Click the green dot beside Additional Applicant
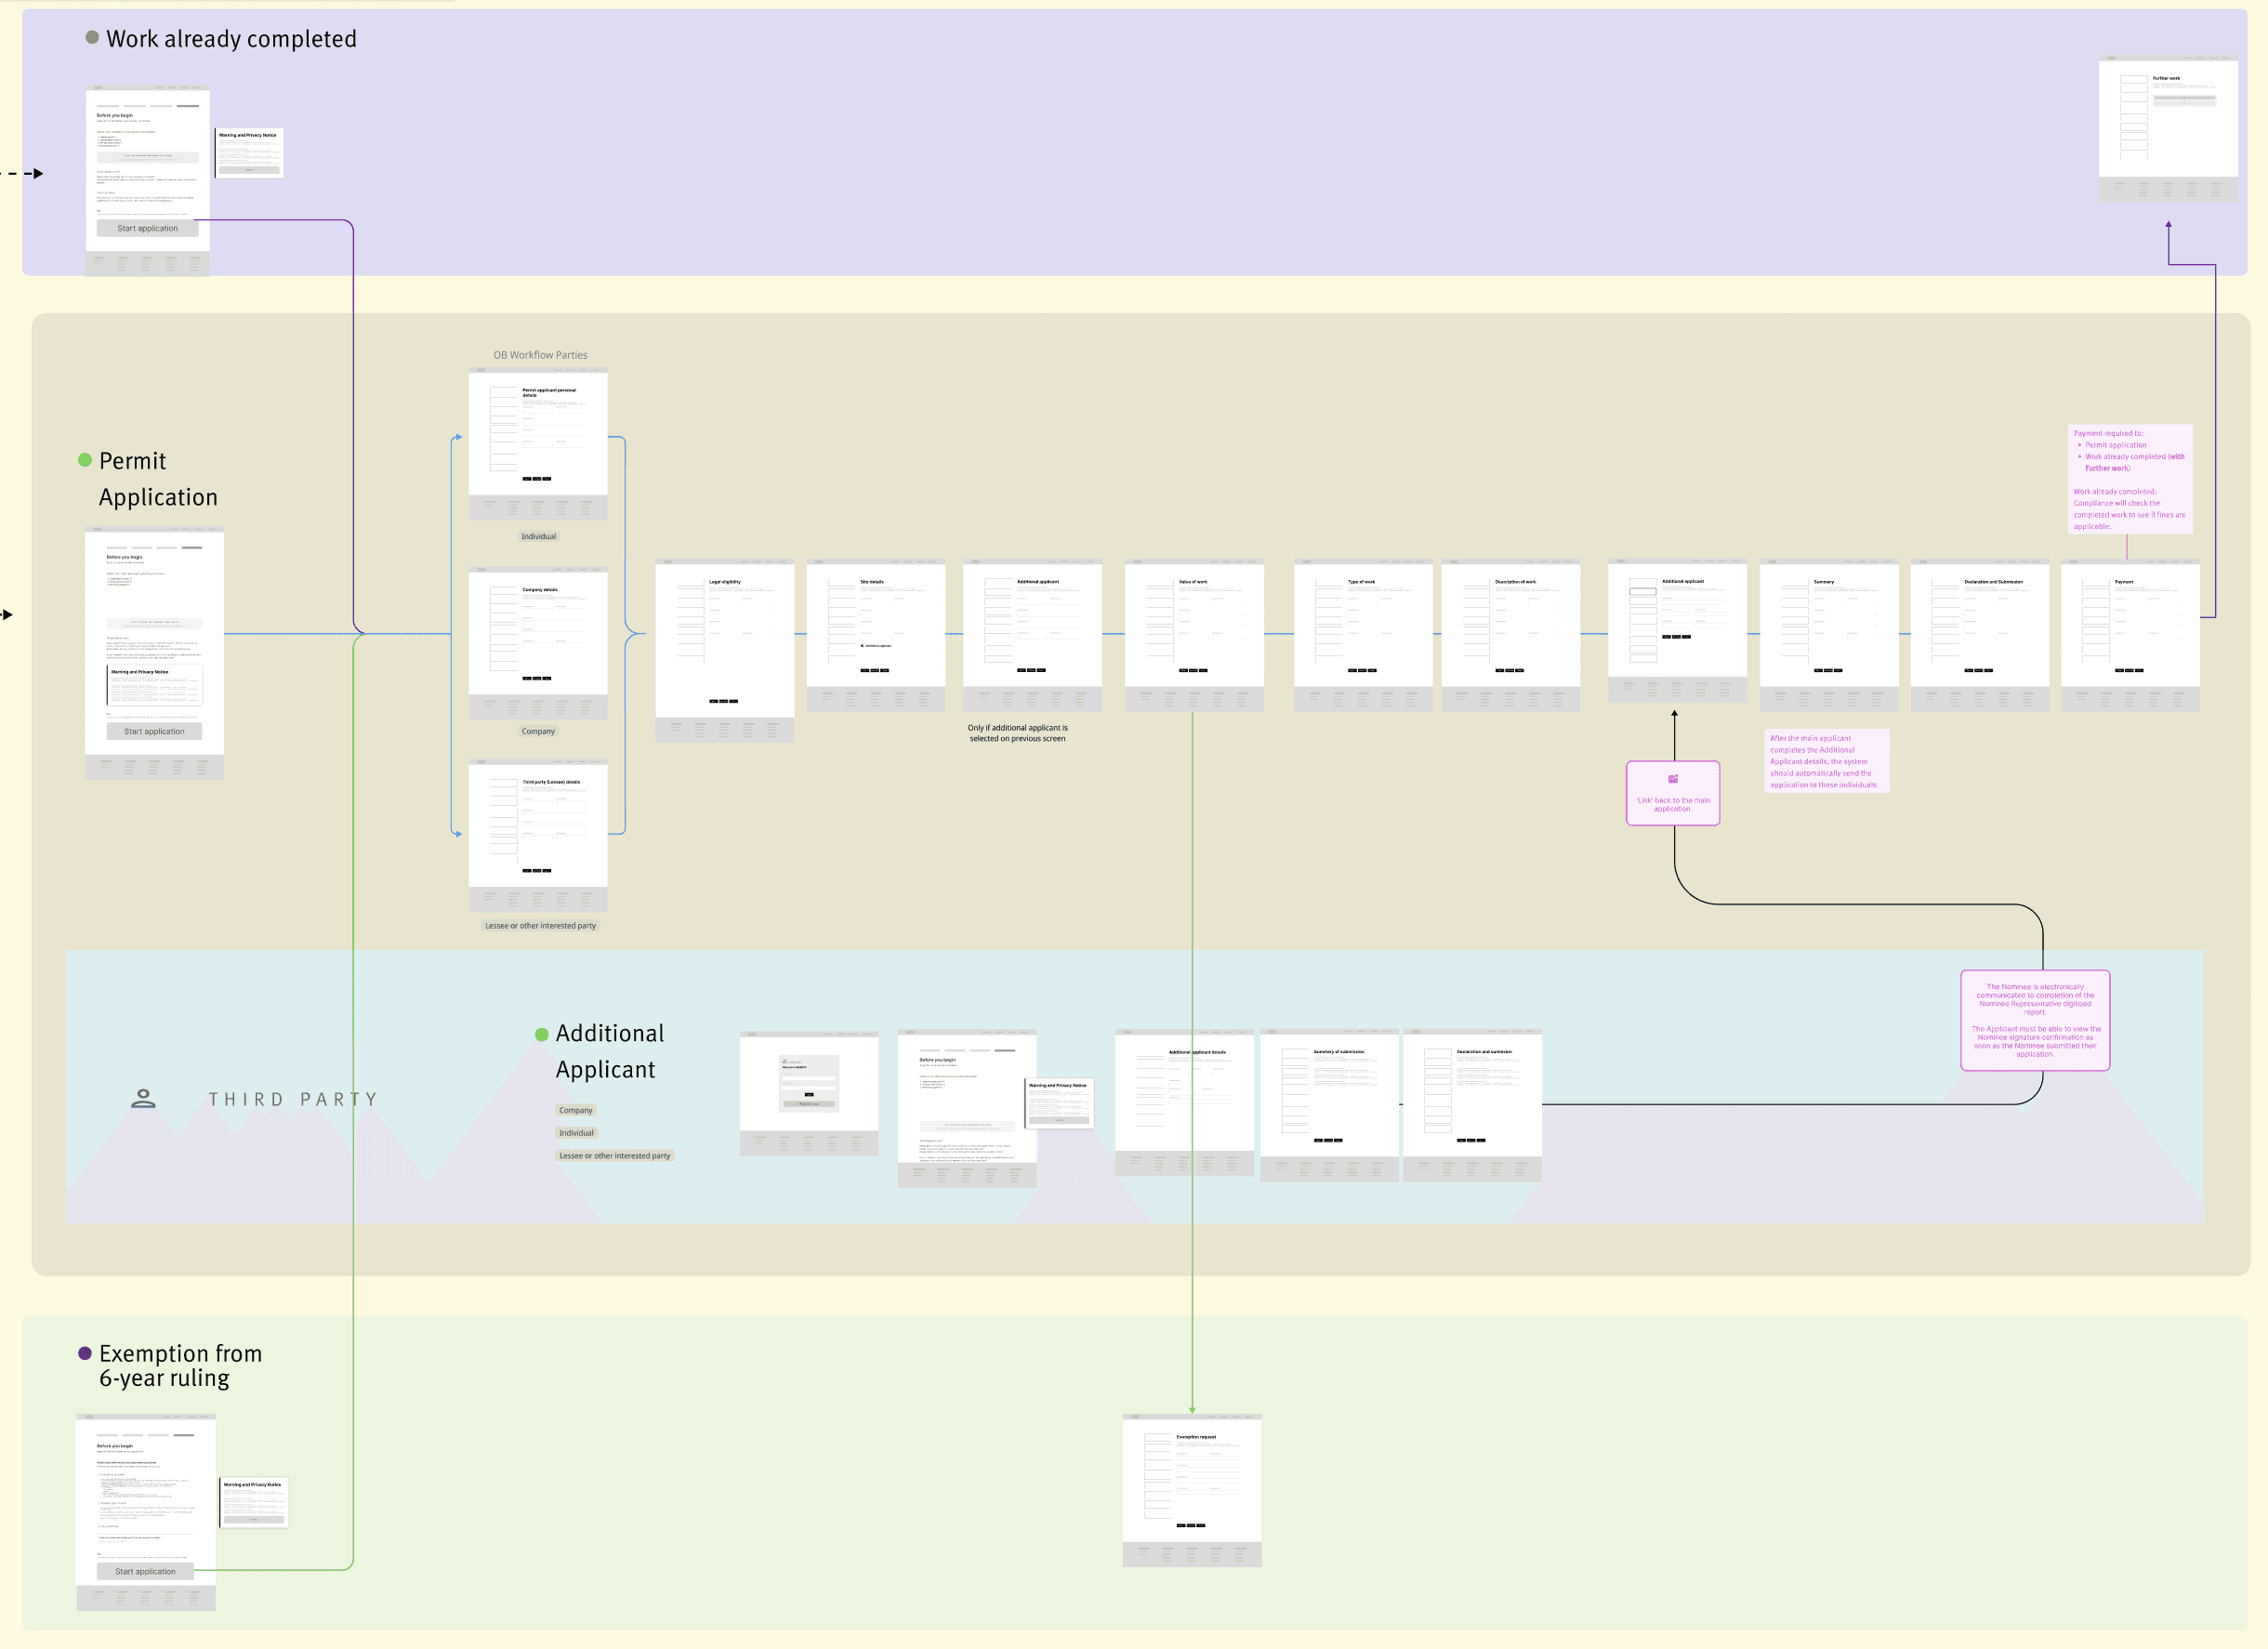The image size is (2268, 1649). click(x=542, y=1034)
